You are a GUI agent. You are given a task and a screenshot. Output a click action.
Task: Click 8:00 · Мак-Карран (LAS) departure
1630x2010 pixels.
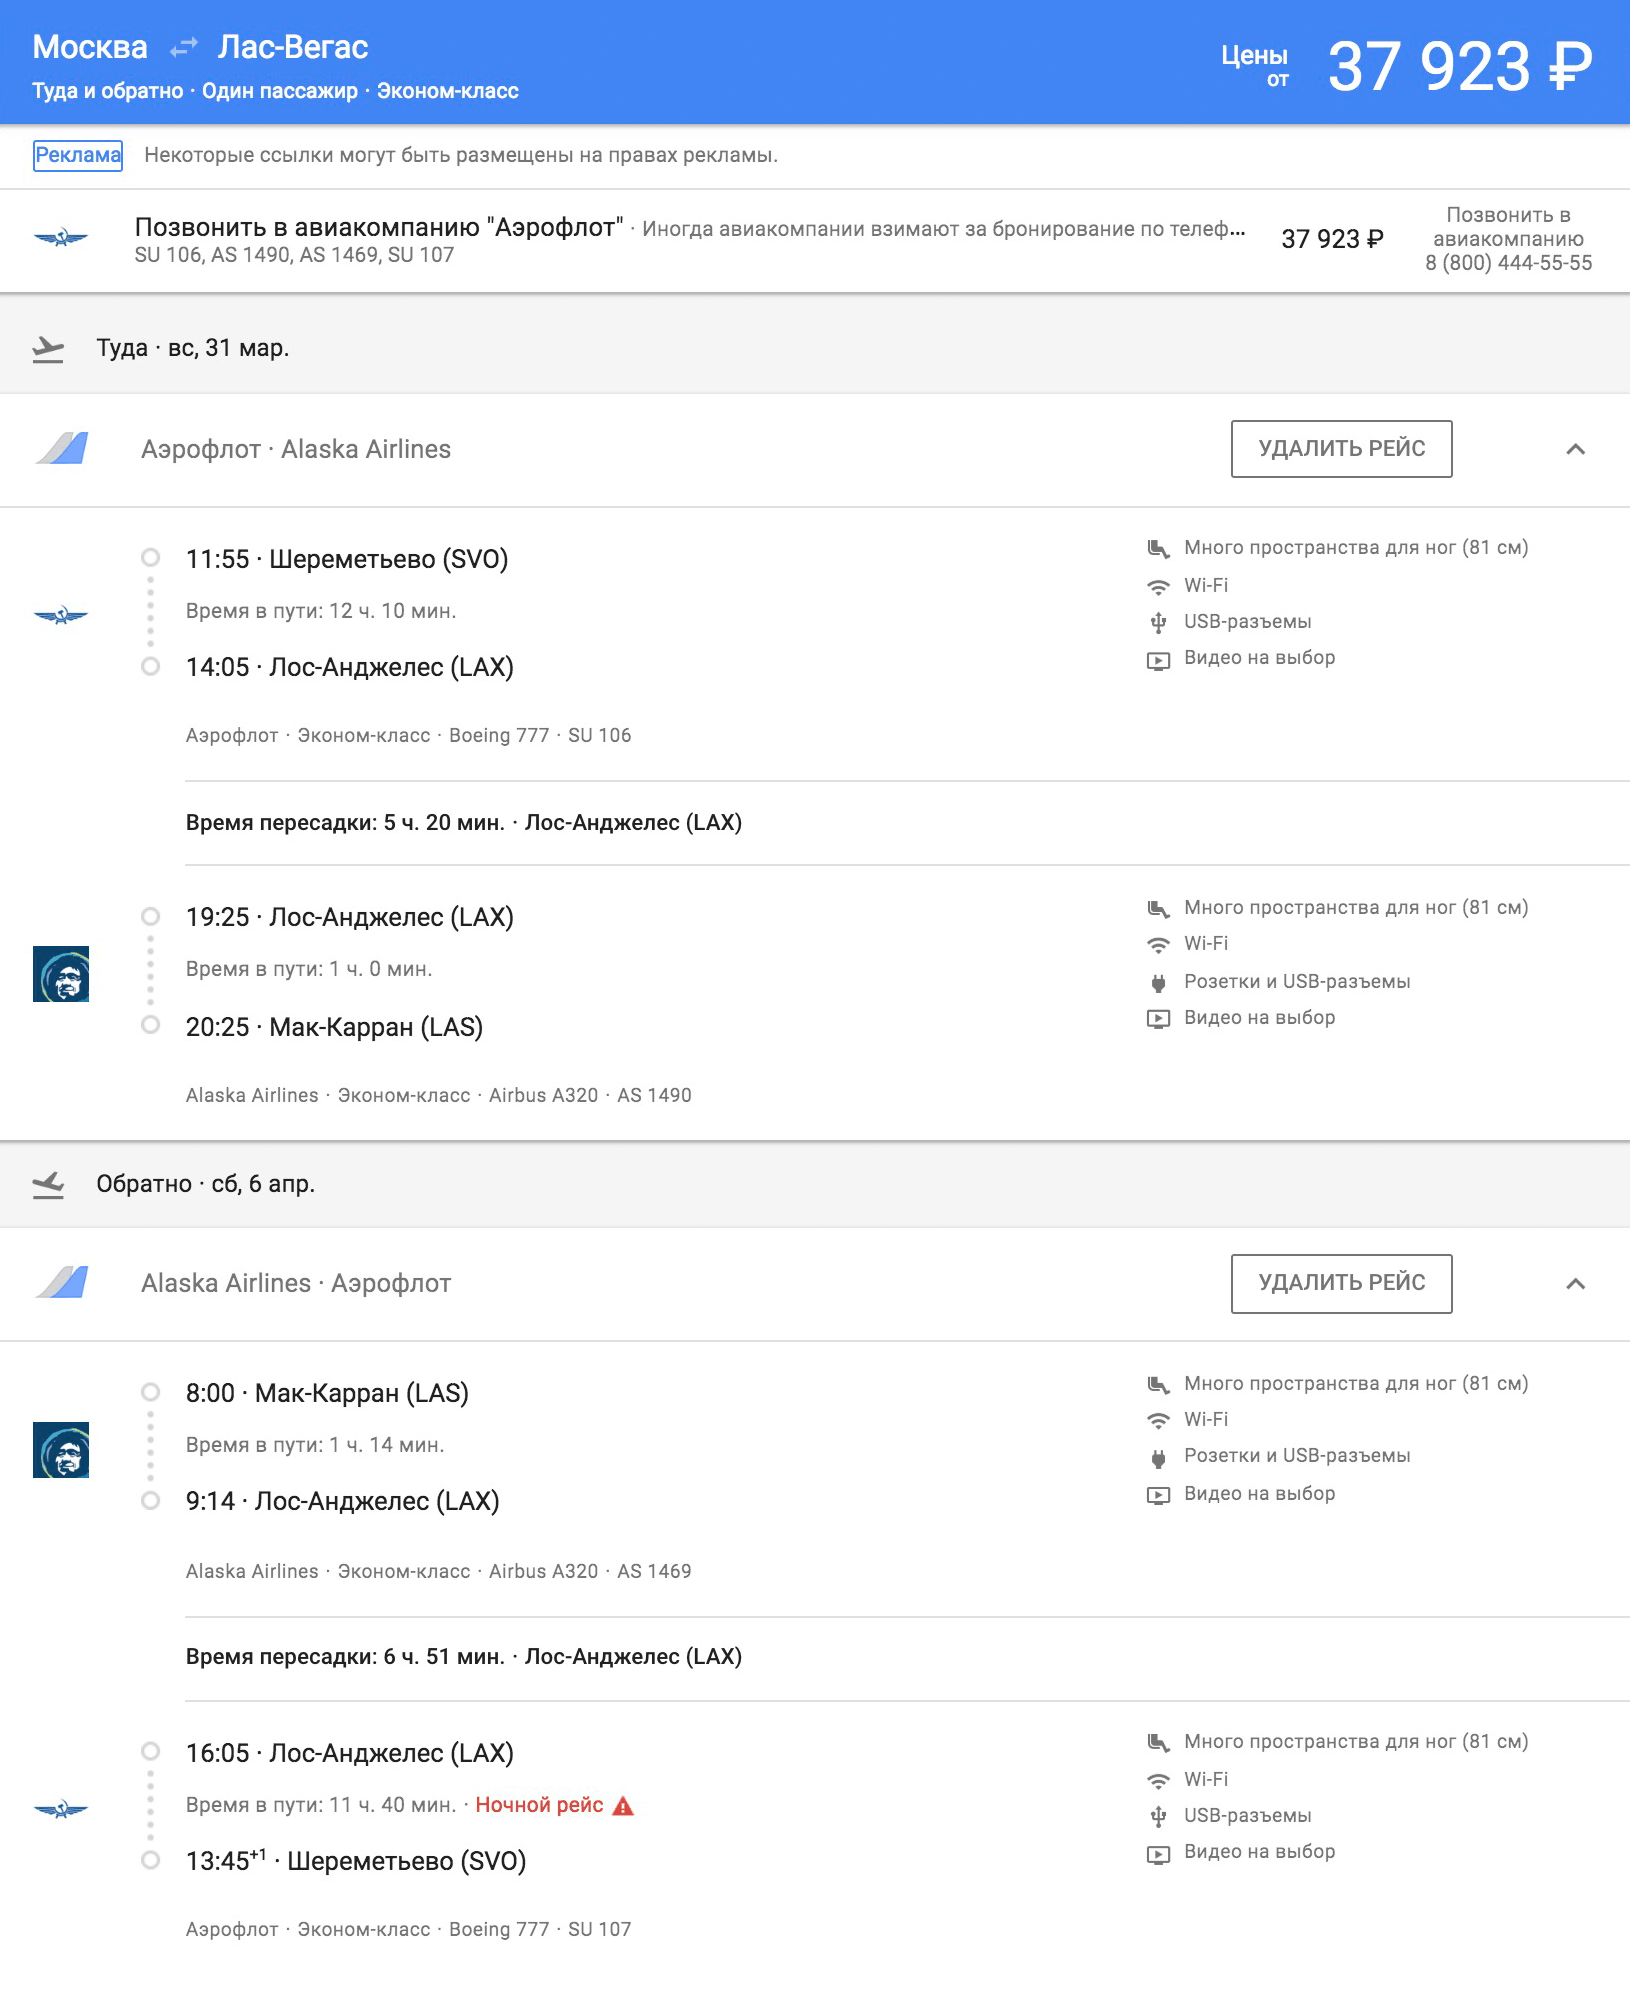tap(327, 1393)
